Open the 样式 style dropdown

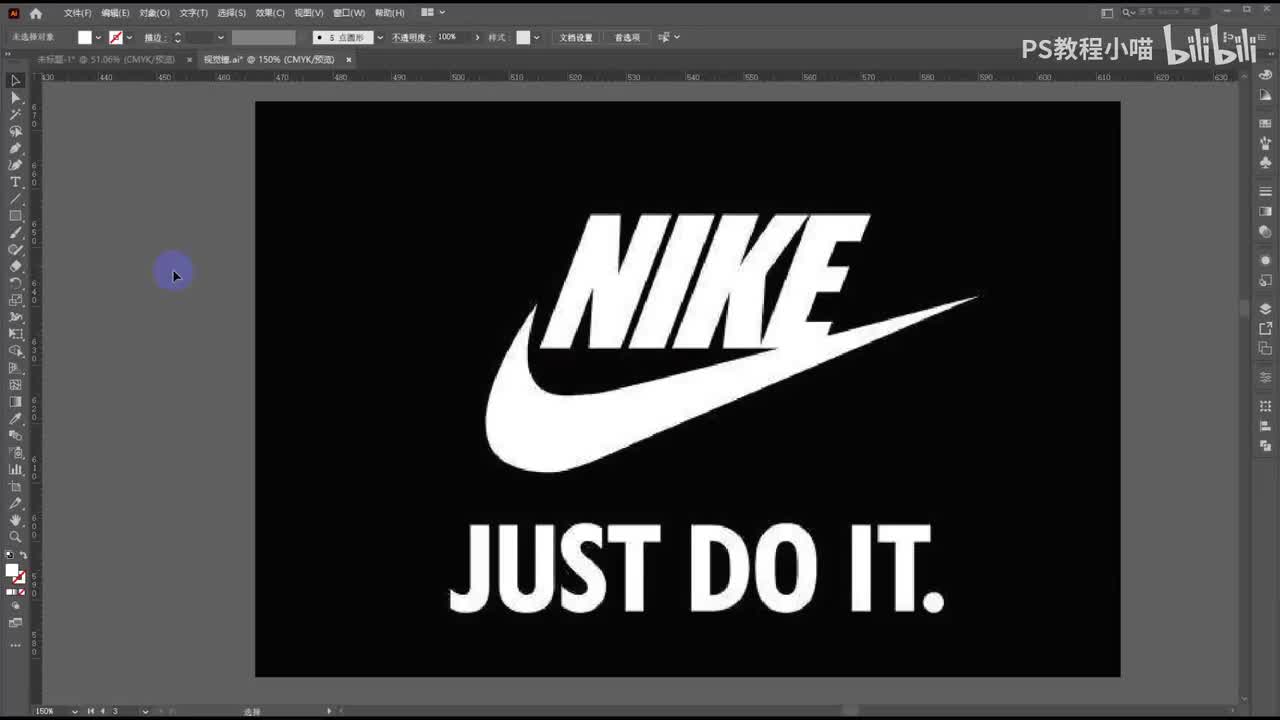click(537, 37)
